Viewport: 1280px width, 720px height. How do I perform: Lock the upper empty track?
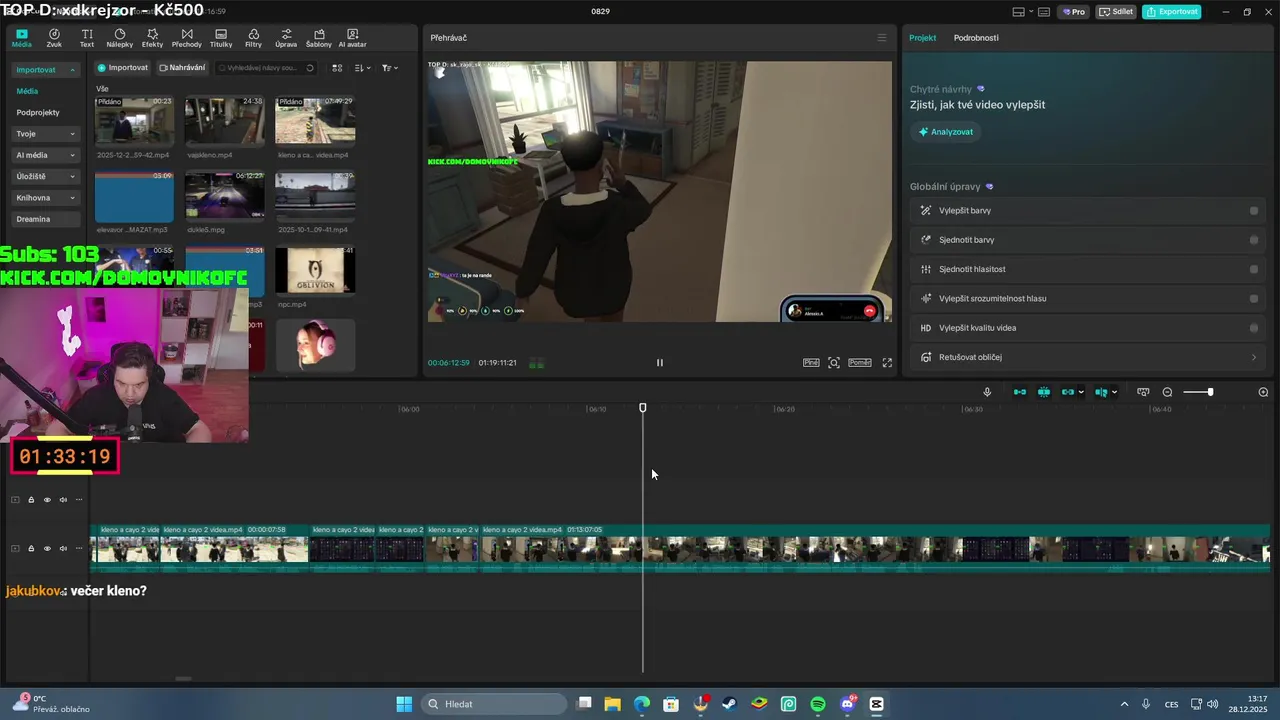[x=31, y=500]
